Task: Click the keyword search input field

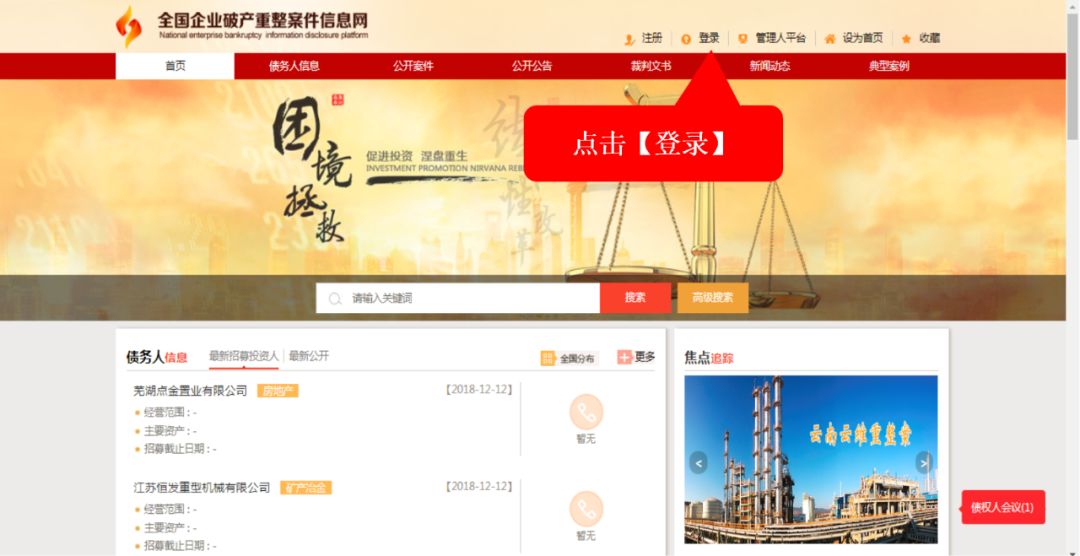Action: click(x=458, y=298)
